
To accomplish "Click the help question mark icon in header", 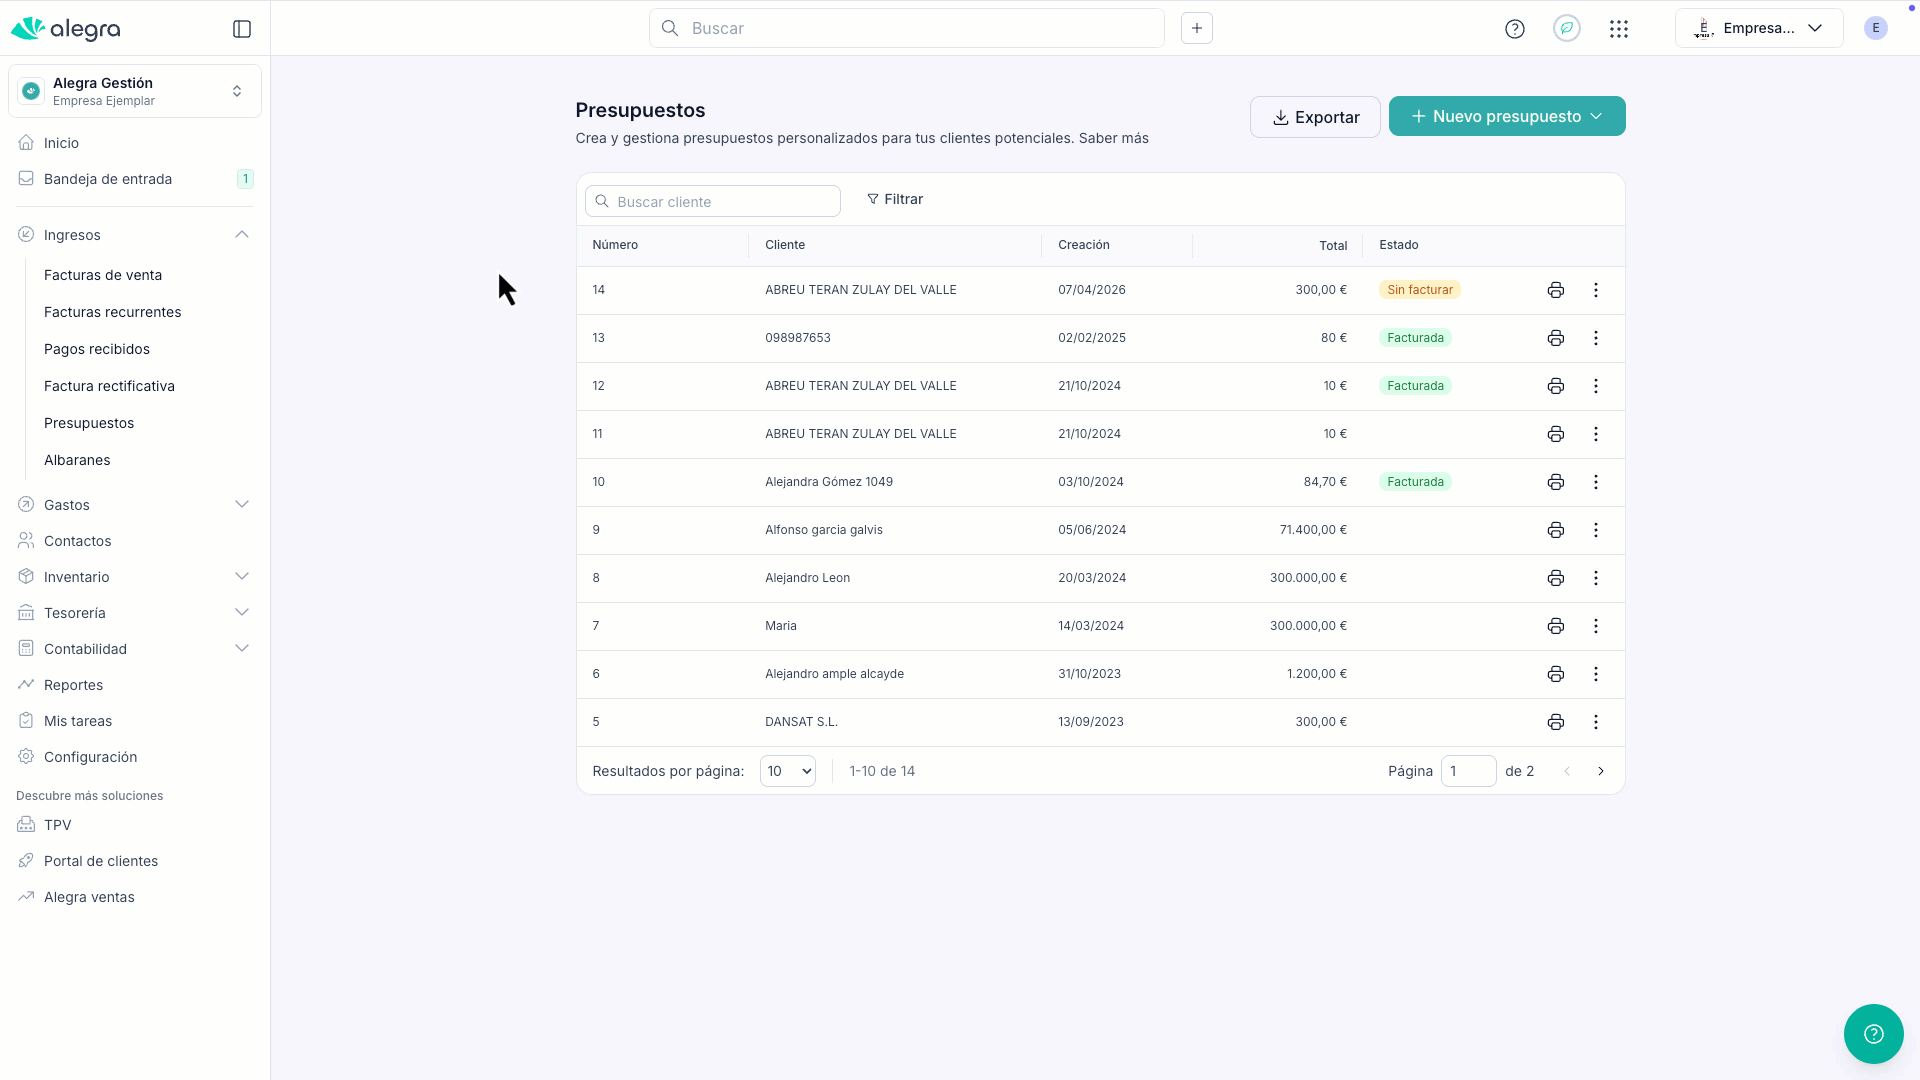I will click(x=1514, y=29).
